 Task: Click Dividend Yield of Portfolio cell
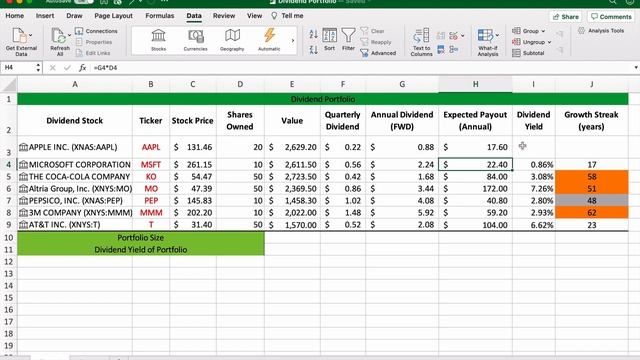pyautogui.click(x=141, y=250)
